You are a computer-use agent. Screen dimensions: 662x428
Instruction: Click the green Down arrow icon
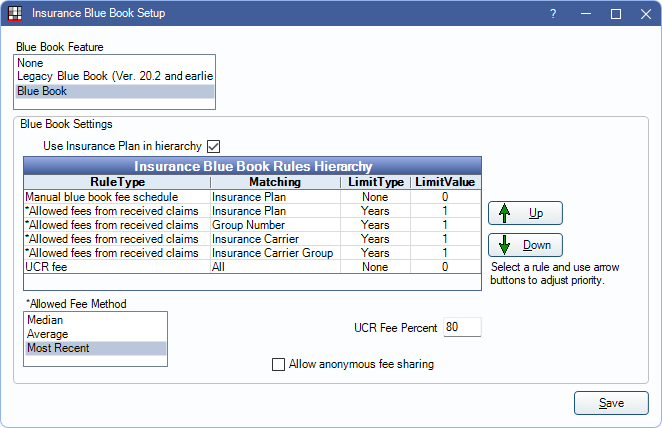point(504,245)
